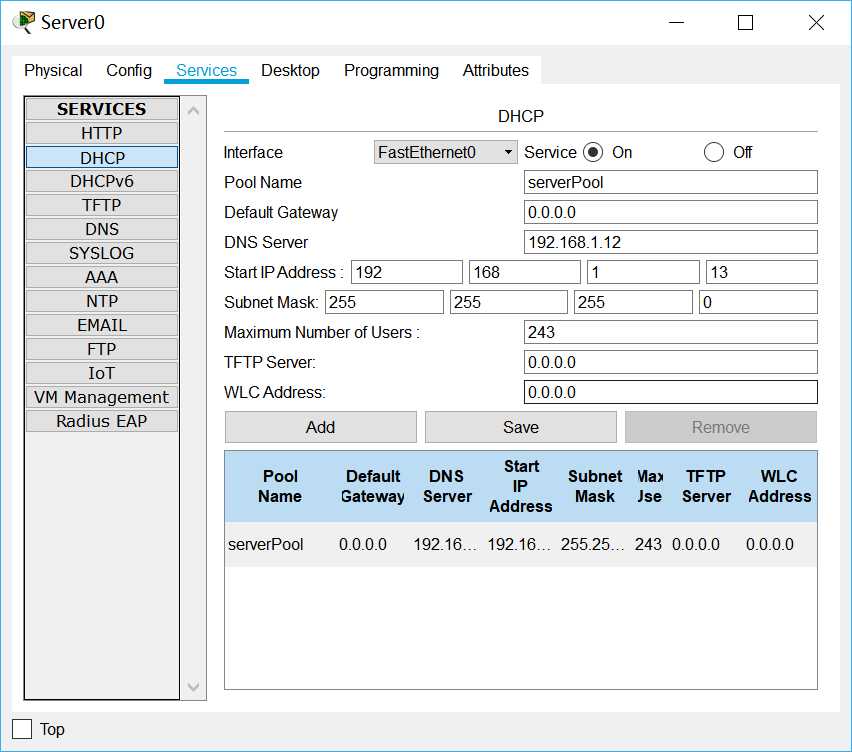Click the Save button

point(521,427)
